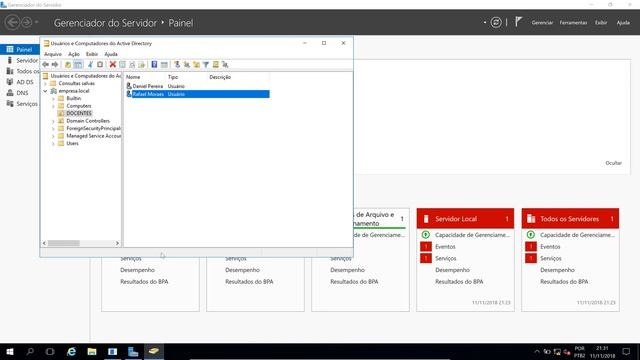Open File Explorer from taskbar
Screen dimensions: 640x360
92,351
